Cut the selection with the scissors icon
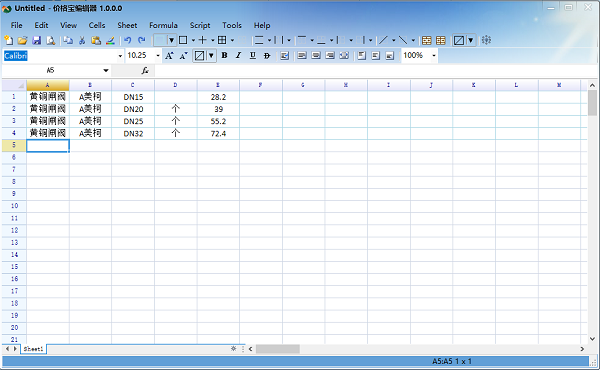Image resolution: width=600 pixels, height=370 pixels. pos(82,40)
